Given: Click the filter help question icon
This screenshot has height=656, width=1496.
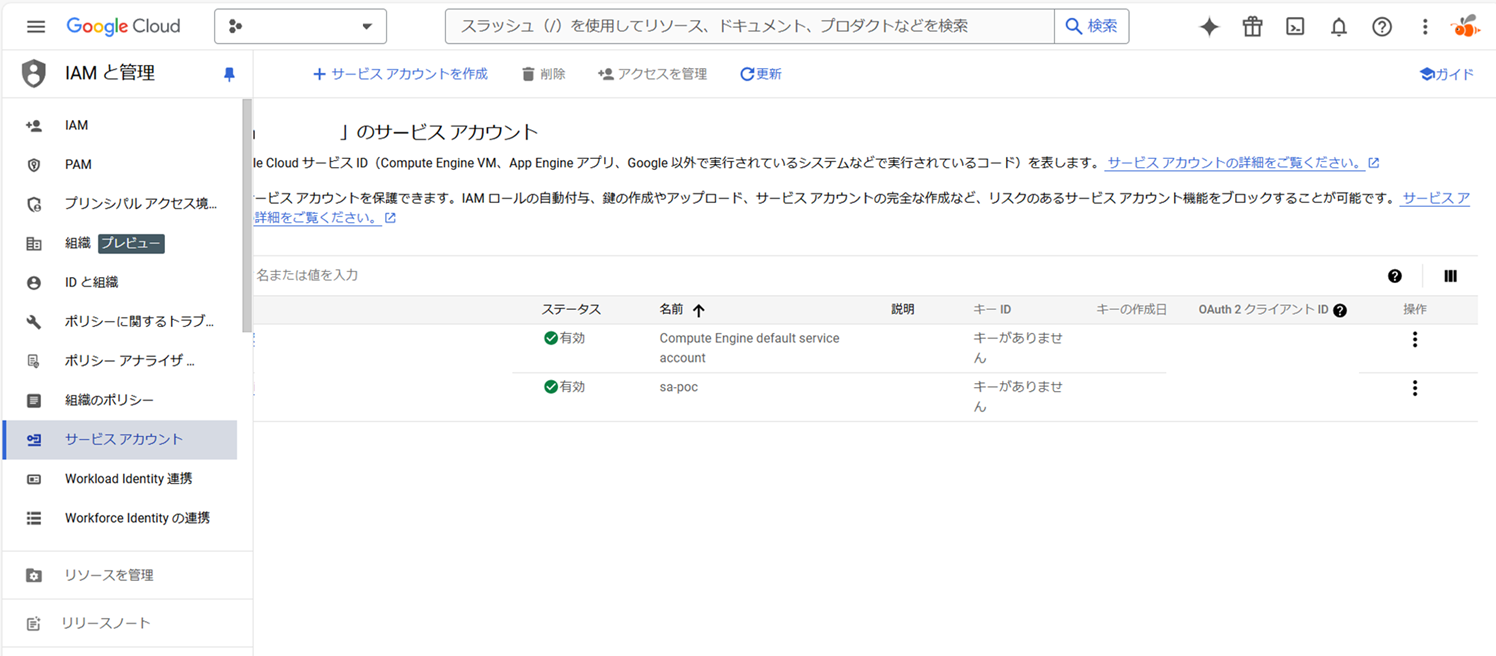Looking at the screenshot, I should [1395, 276].
